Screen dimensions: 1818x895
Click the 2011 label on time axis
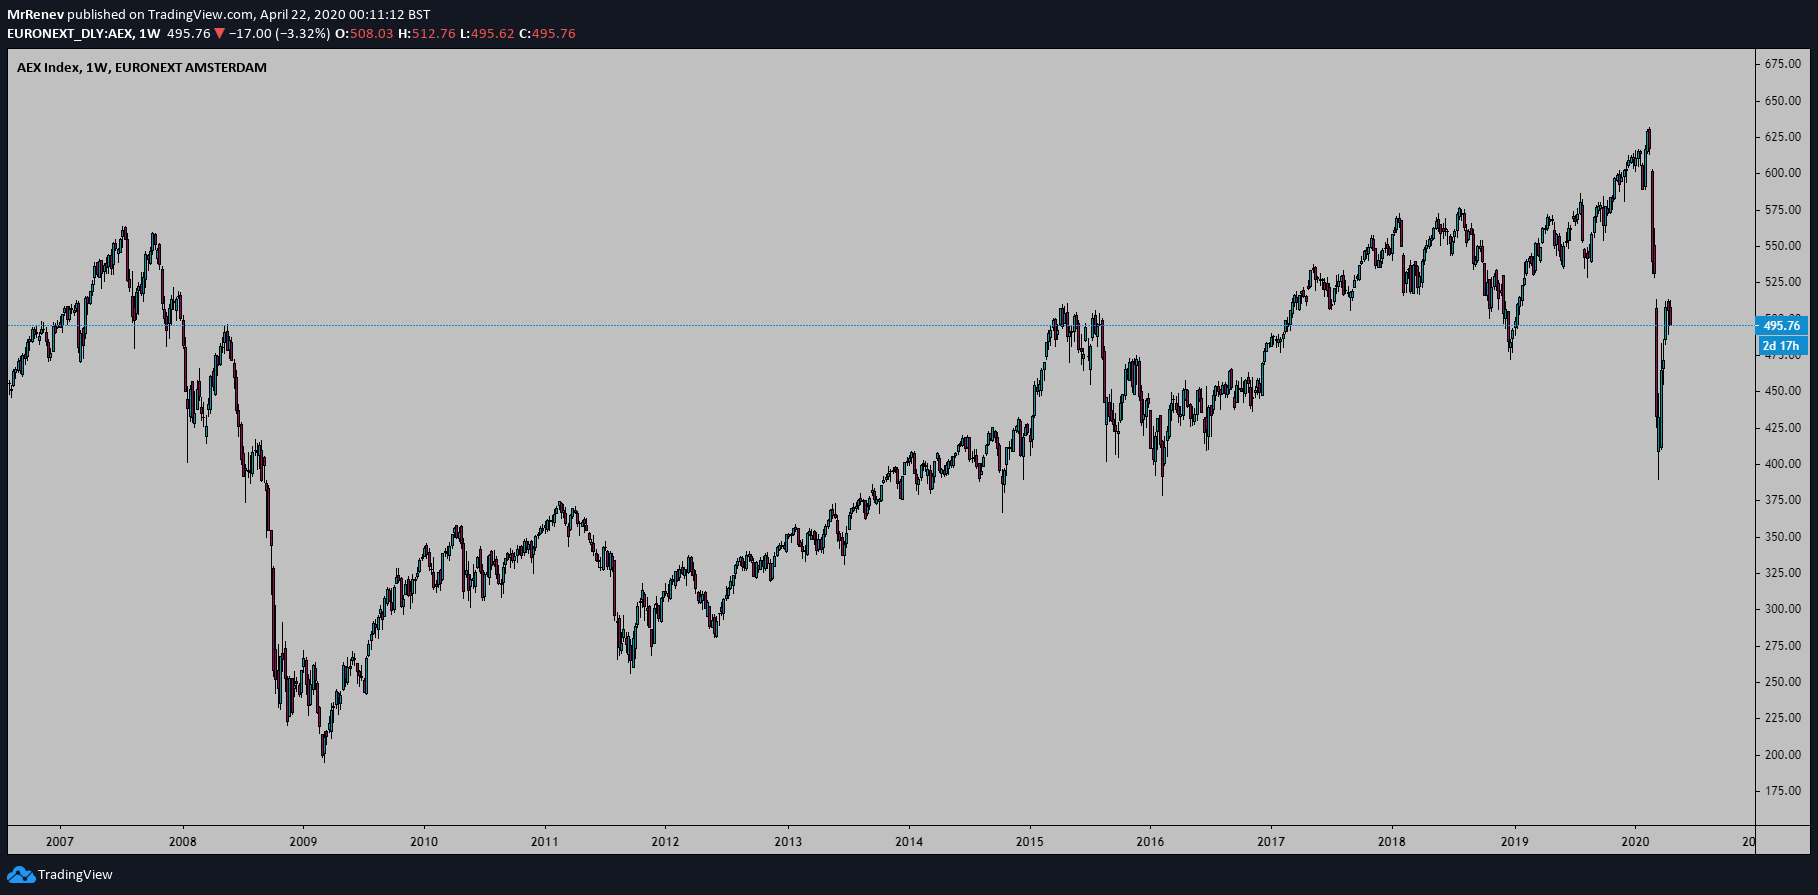click(x=545, y=842)
